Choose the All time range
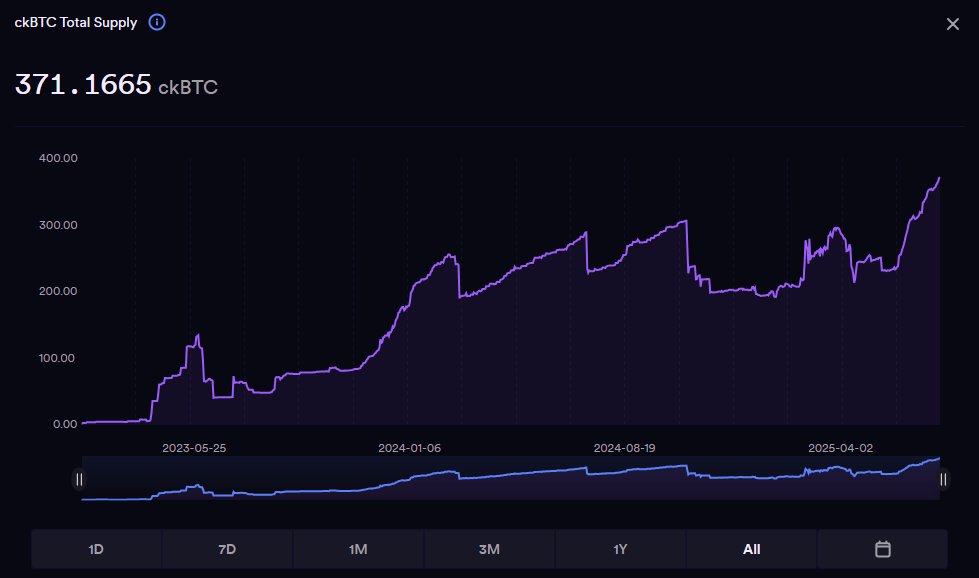The width and height of the screenshot is (979, 578). click(752, 549)
